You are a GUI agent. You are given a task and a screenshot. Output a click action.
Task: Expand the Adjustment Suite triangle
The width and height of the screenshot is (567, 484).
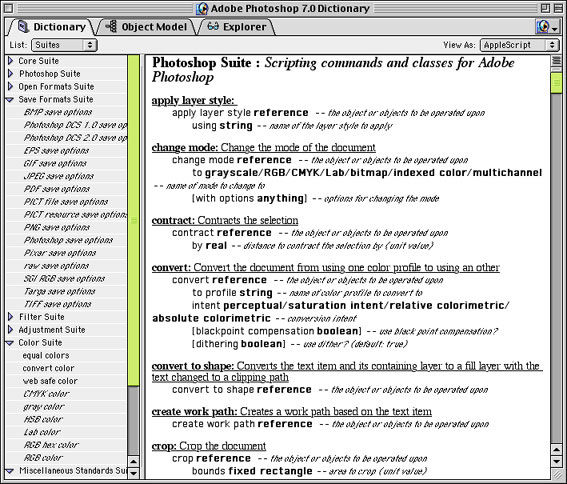(10, 330)
